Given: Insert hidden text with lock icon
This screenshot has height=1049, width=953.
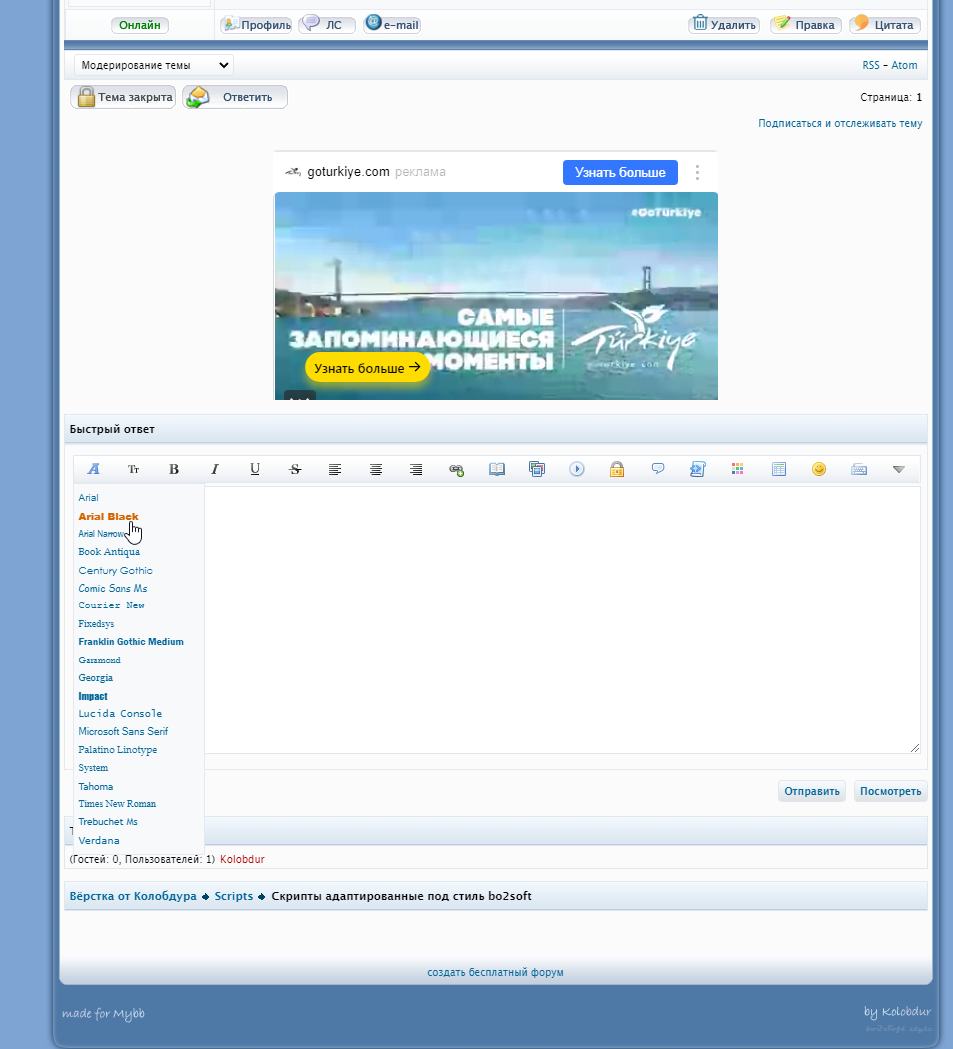Looking at the screenshot, I should (617, 469).
